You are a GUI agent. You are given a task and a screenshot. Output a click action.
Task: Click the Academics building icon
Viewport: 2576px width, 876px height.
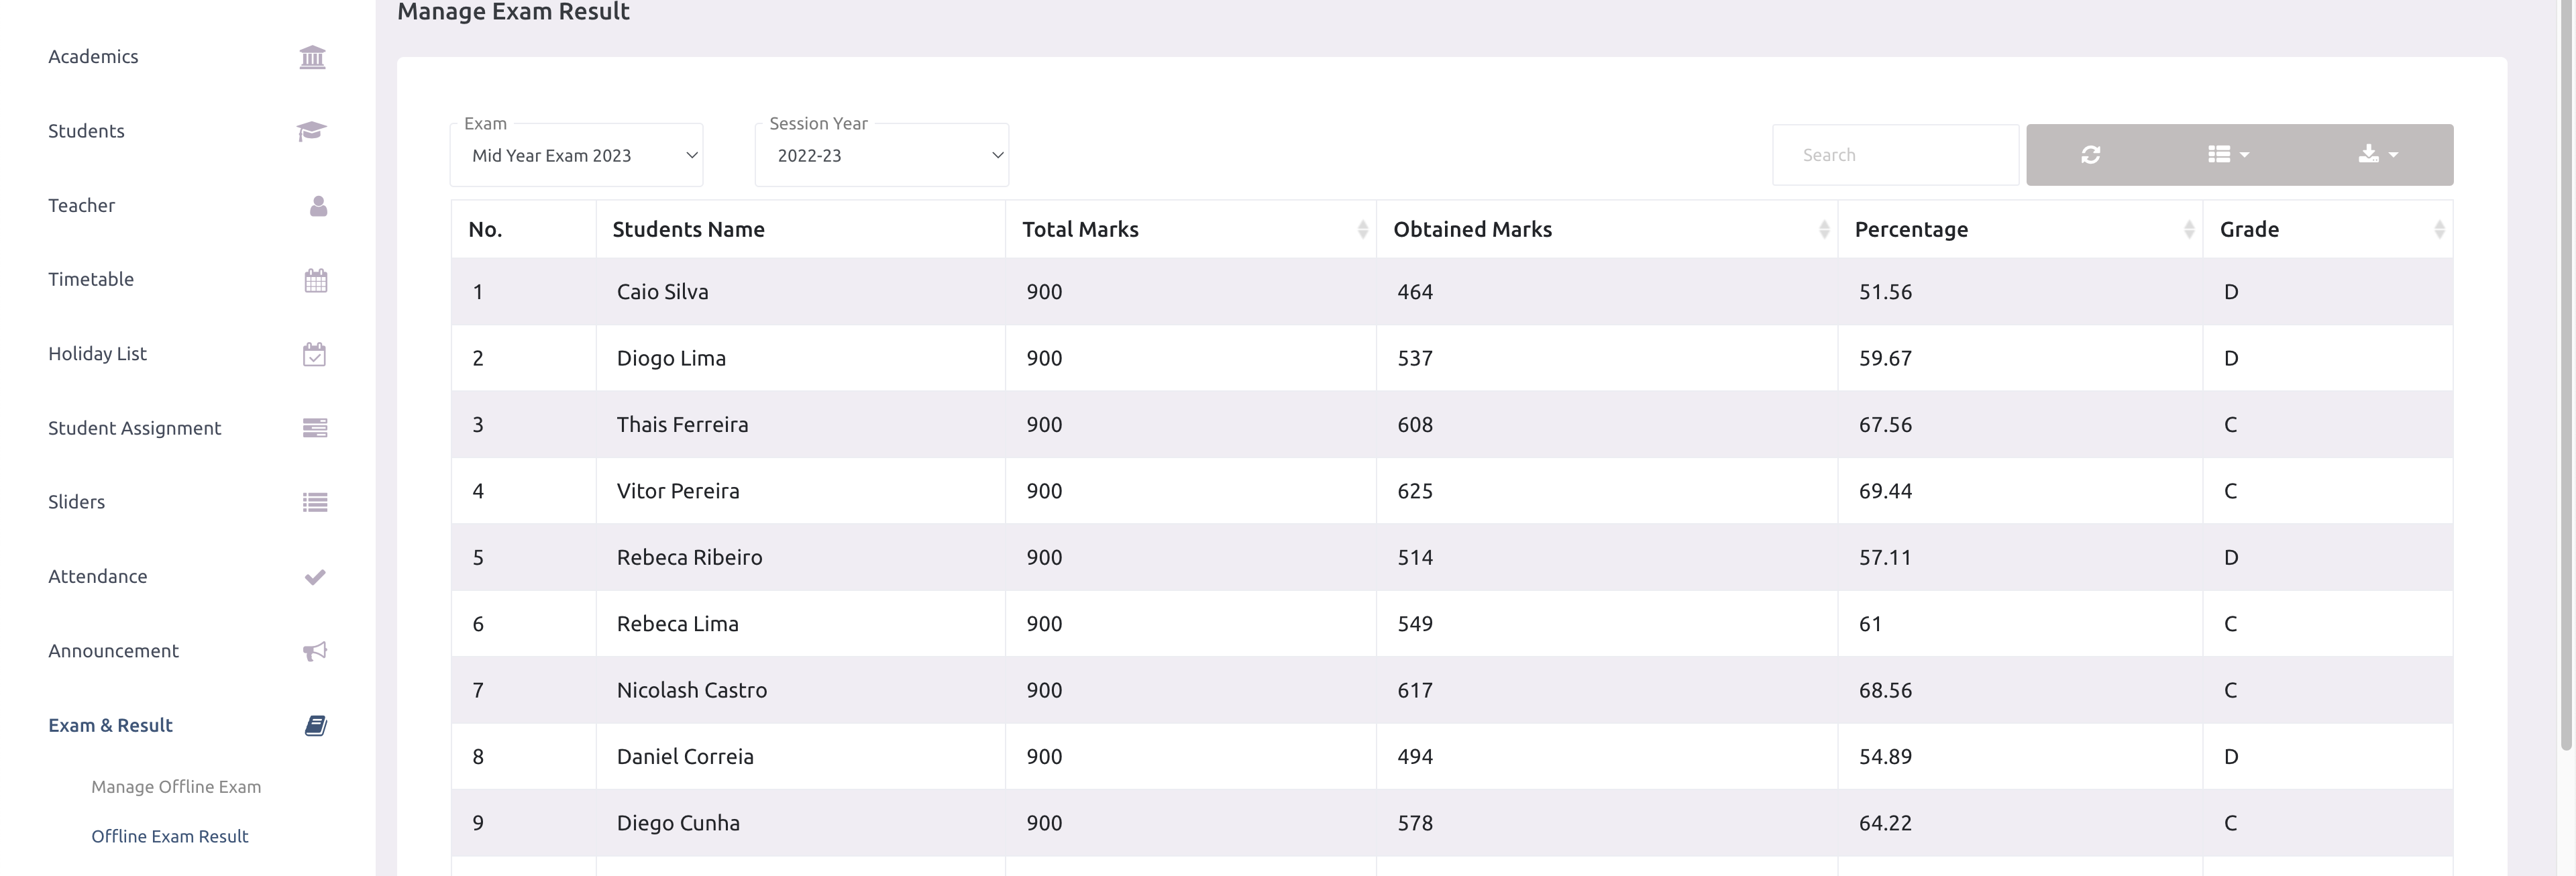coord(312,57)
